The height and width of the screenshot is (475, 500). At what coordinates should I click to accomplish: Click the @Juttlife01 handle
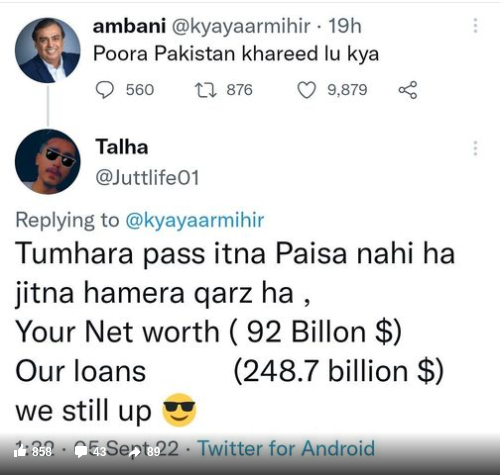click(147, 178)
